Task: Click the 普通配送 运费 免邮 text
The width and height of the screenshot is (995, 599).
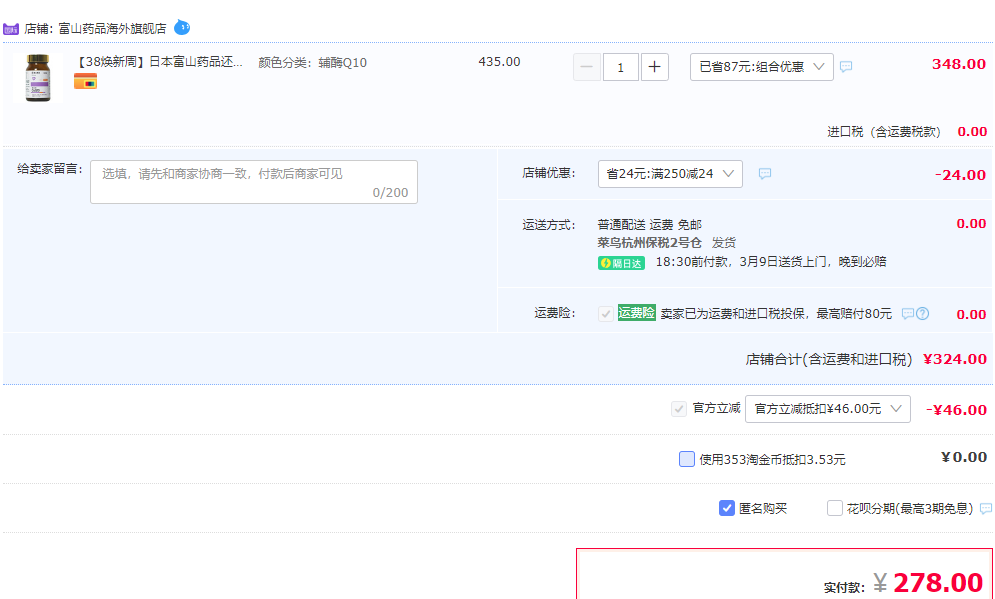Action: (x=650, y=225)
